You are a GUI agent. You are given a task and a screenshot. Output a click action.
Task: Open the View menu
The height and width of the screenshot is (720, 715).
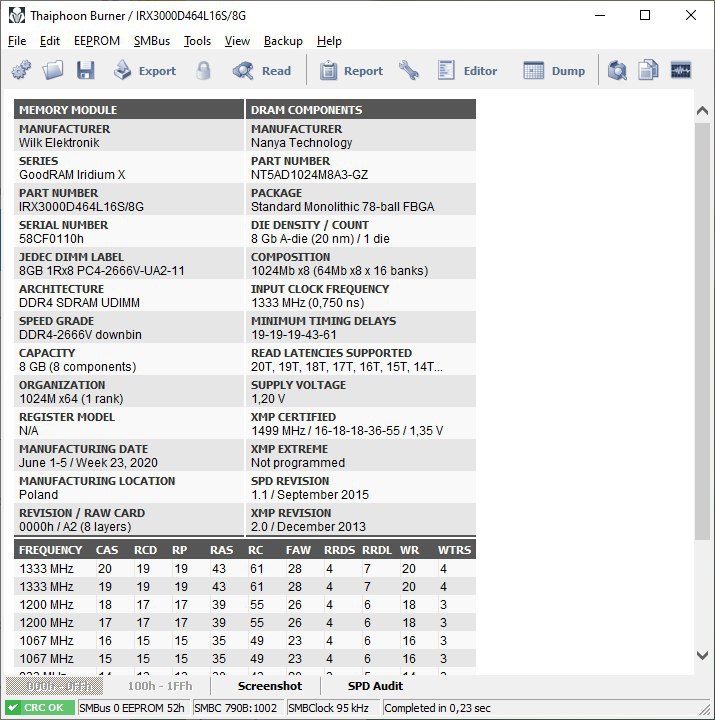point(237,41)
